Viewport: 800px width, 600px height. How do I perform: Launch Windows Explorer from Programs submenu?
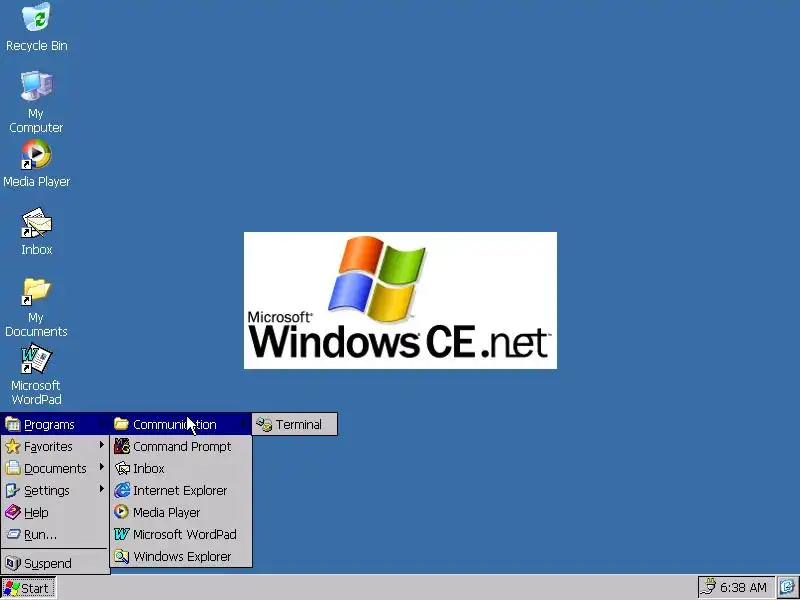[181, 556]
